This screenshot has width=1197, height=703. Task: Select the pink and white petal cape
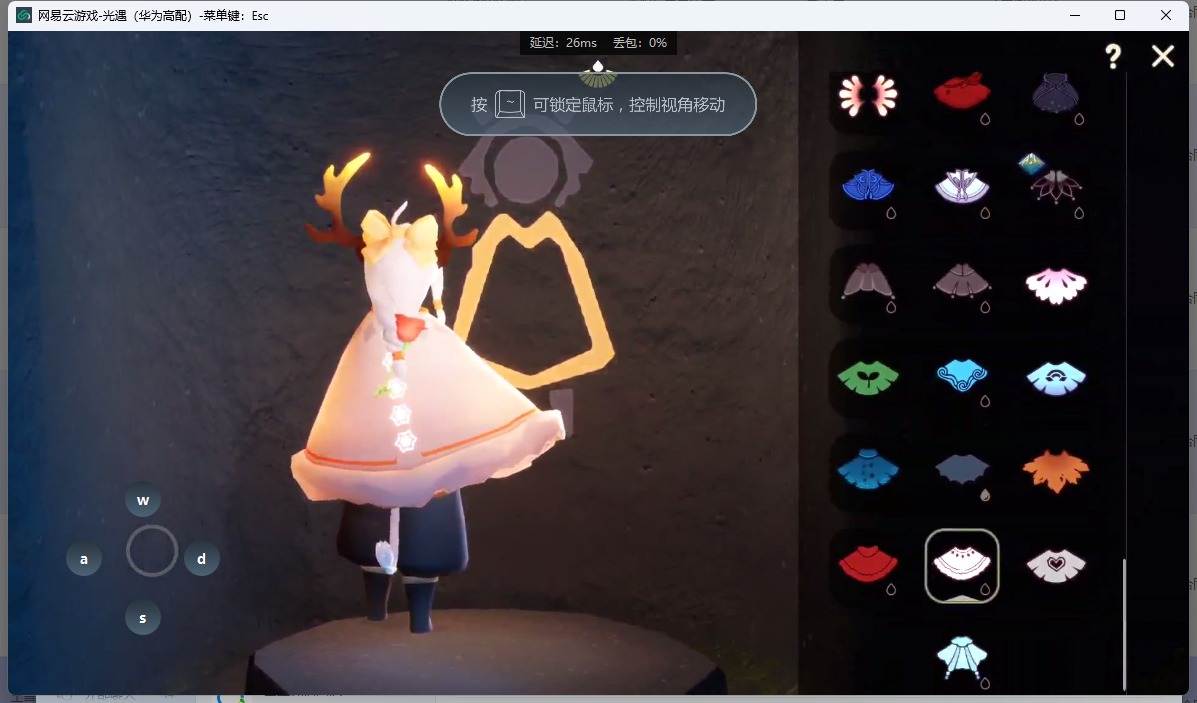pyautogui.click(x=1056, y=285)
